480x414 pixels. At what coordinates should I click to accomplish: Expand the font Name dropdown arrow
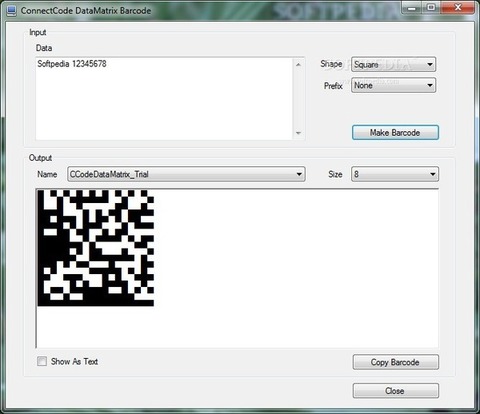299,174
